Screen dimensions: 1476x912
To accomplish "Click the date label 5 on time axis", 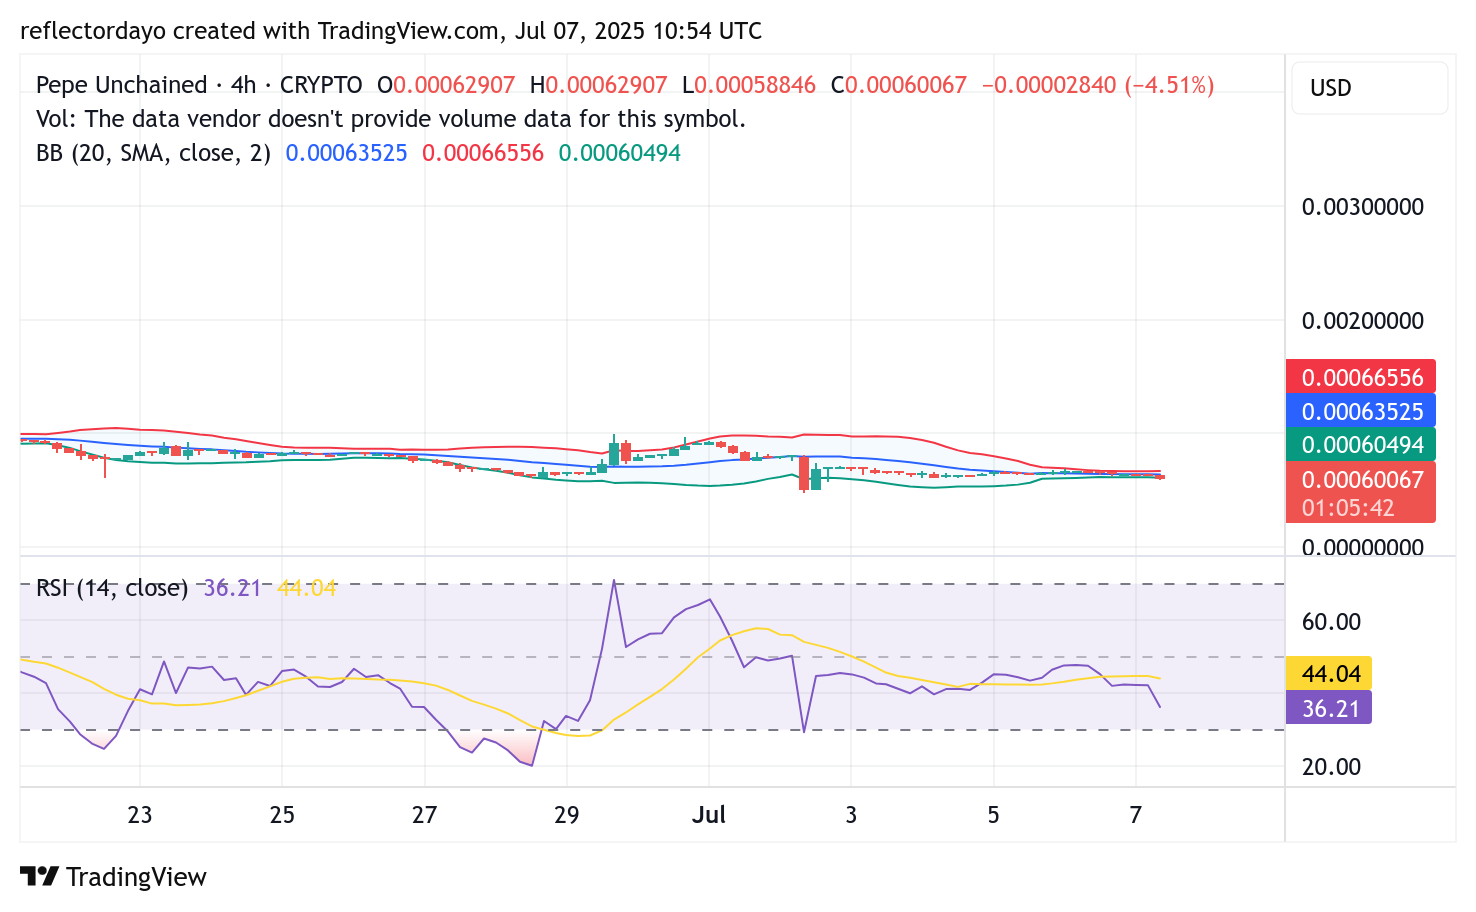I will [x=993, y=815].
